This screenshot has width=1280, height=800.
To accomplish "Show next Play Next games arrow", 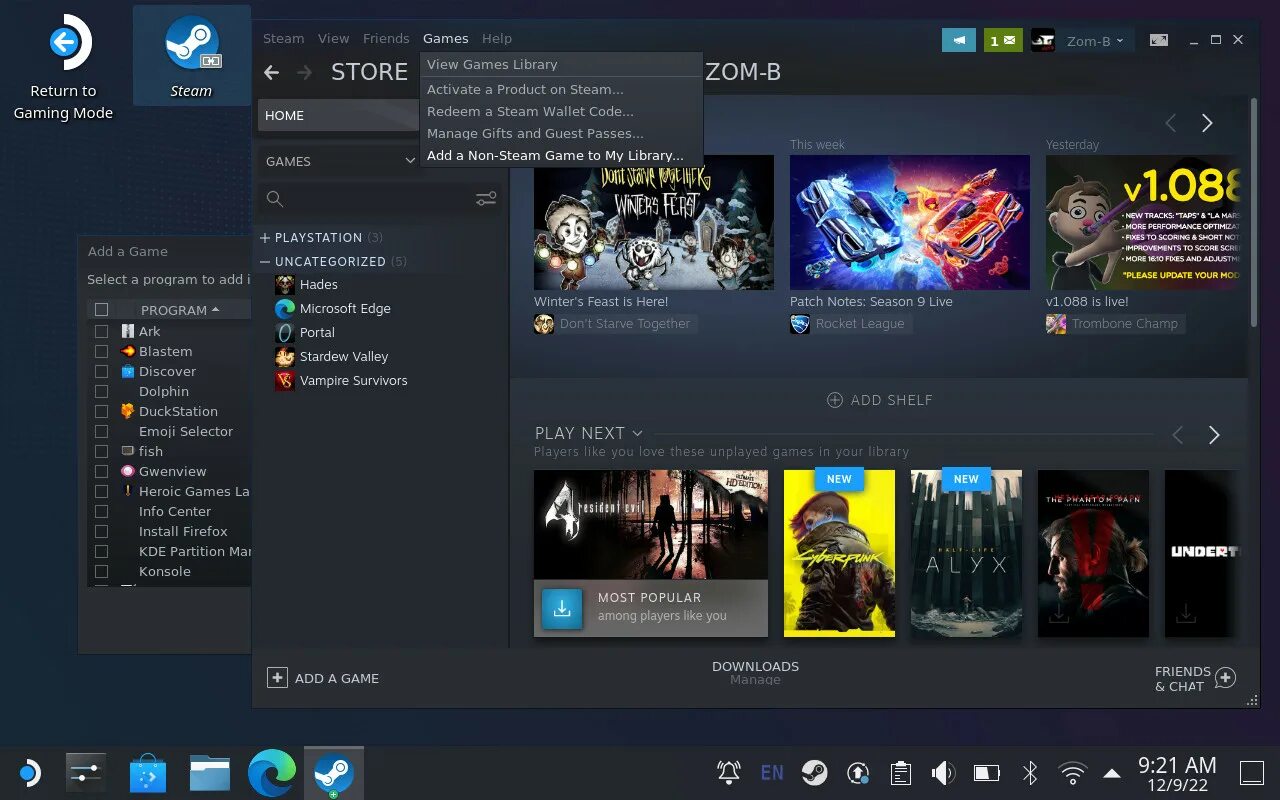I will [x=1214, y=435].
